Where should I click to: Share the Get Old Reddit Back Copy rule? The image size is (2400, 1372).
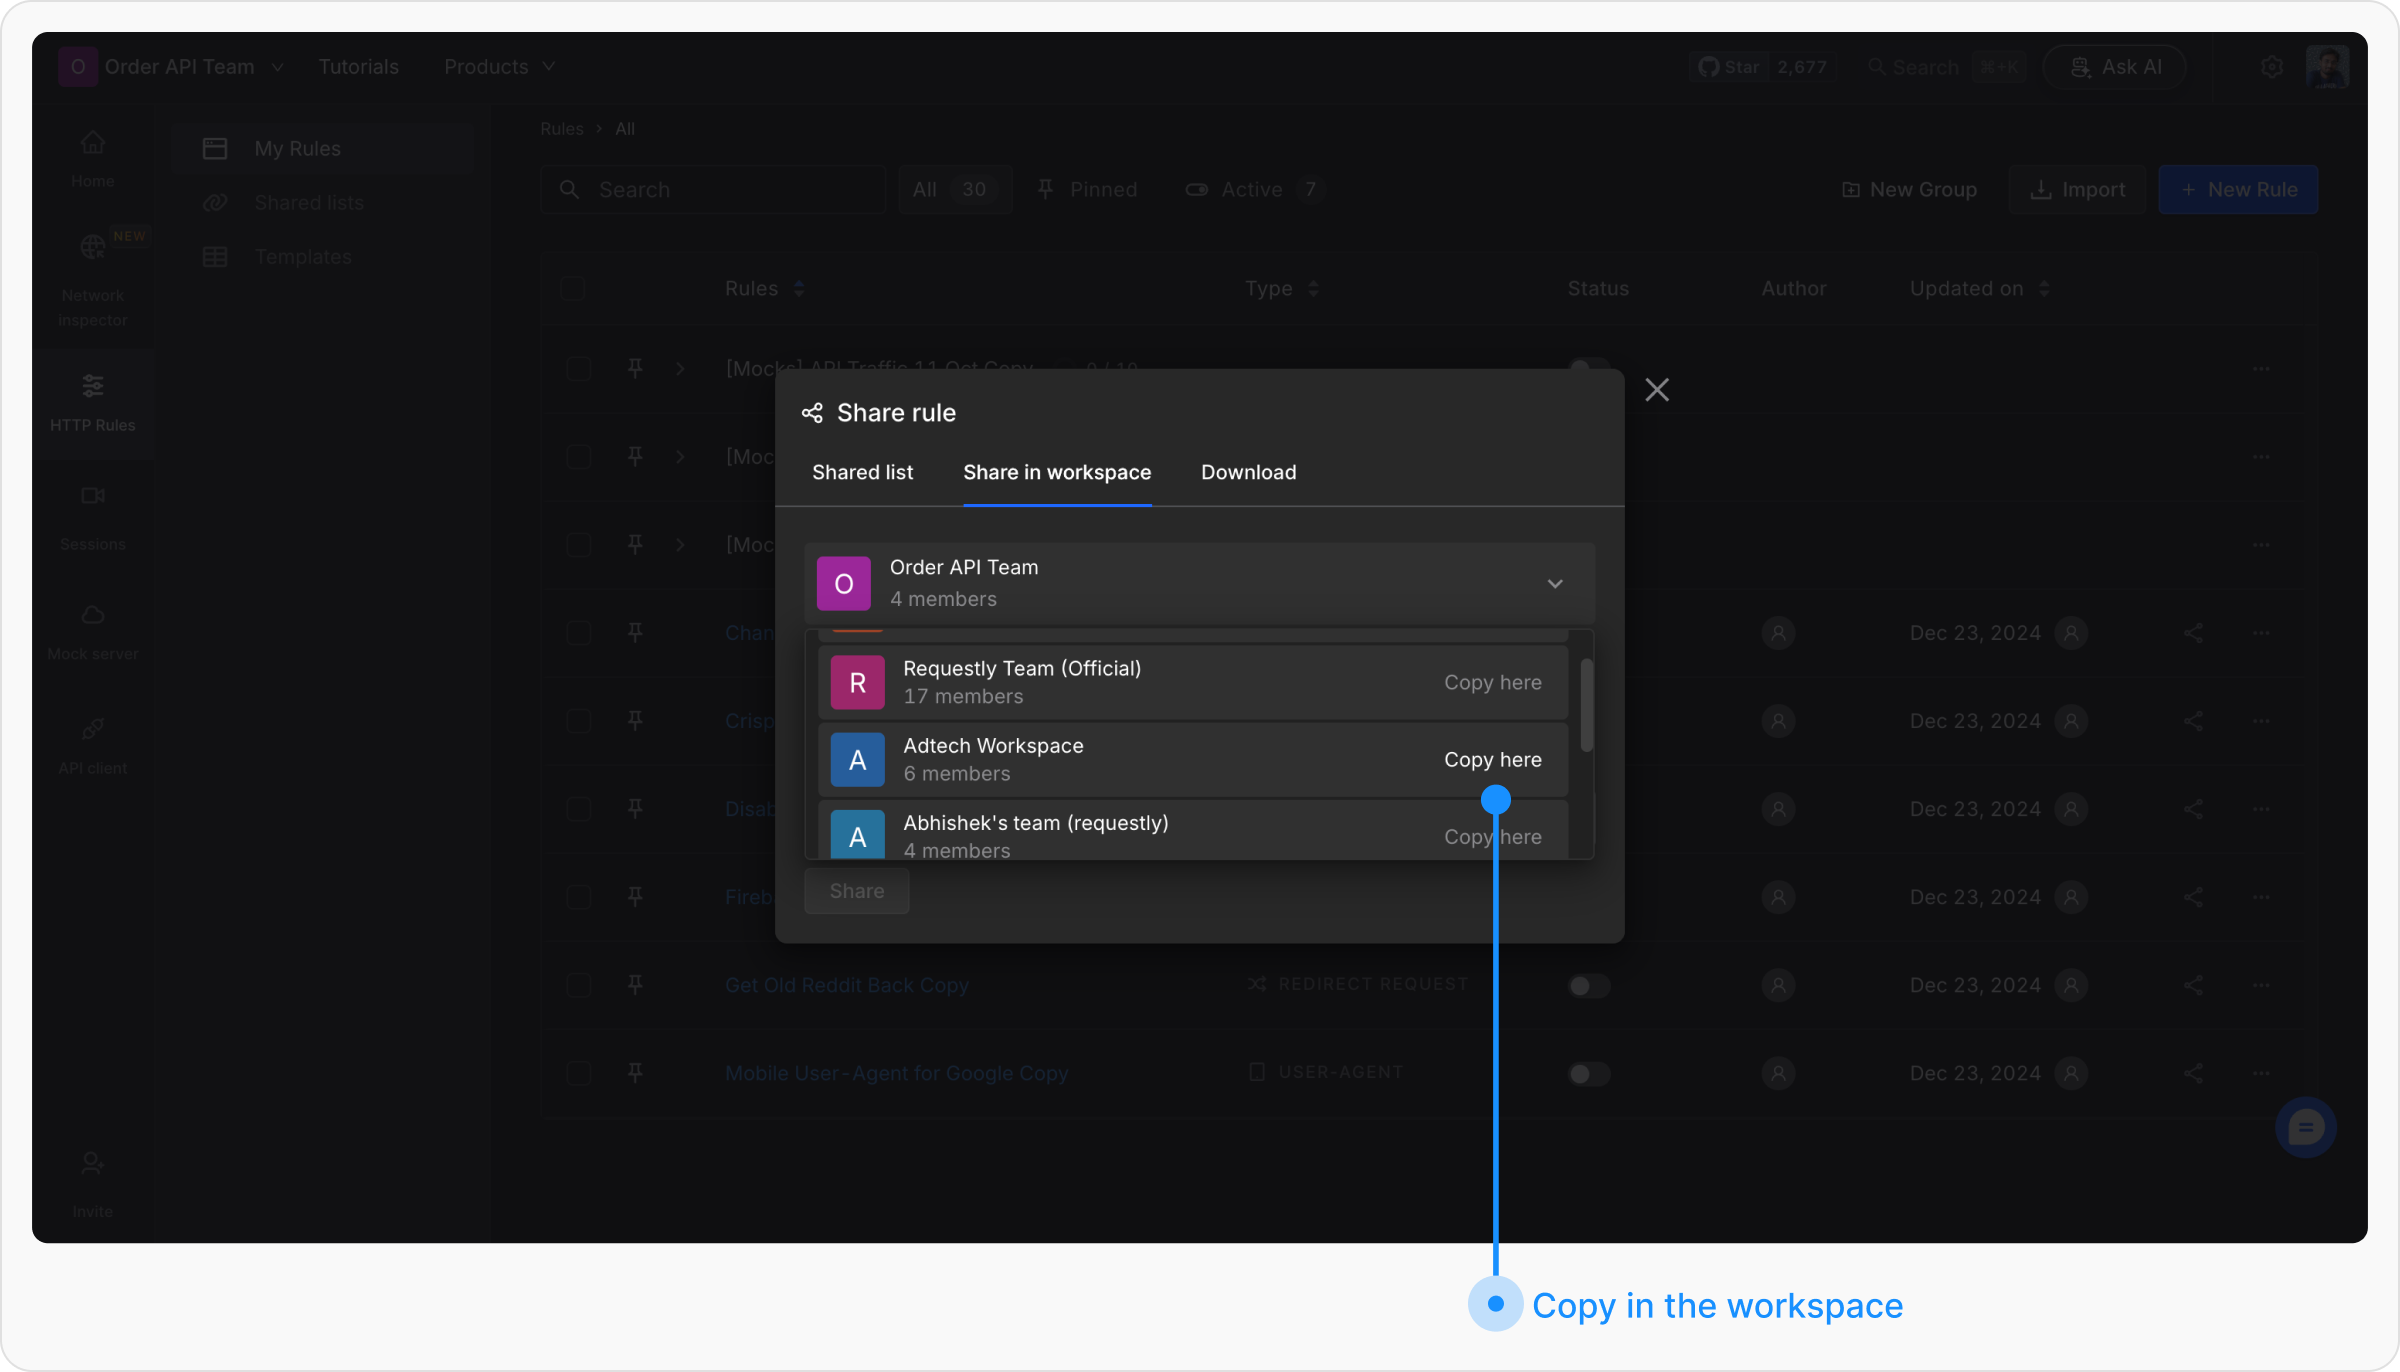point(2193,985)
